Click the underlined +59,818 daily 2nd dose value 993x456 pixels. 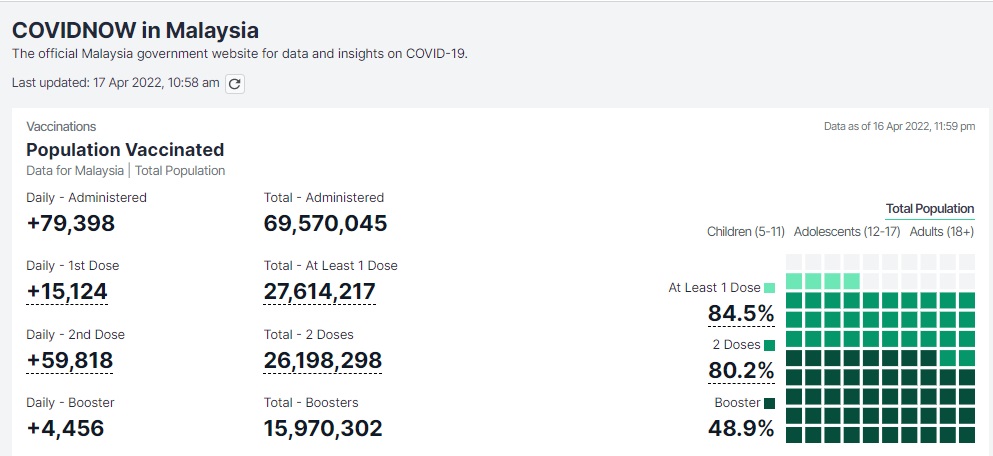point(70,360)
